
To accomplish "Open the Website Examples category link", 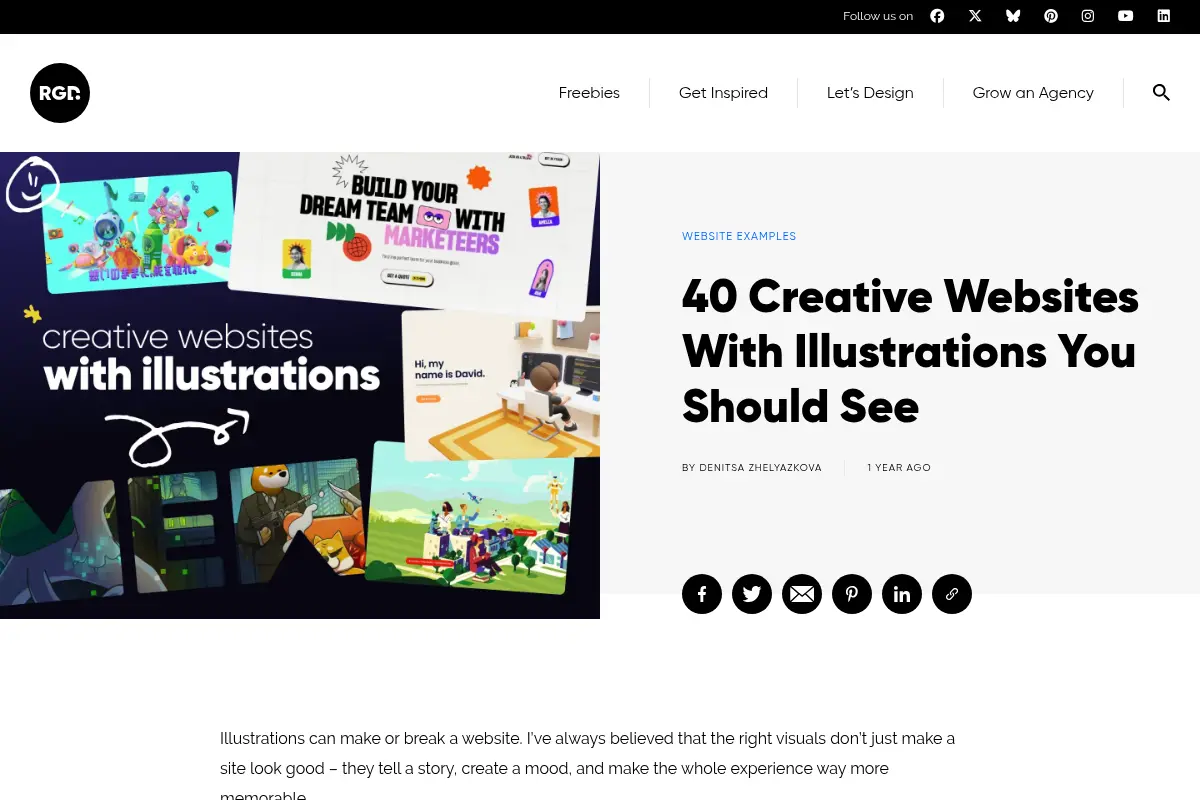I will (x=739, y=237).
